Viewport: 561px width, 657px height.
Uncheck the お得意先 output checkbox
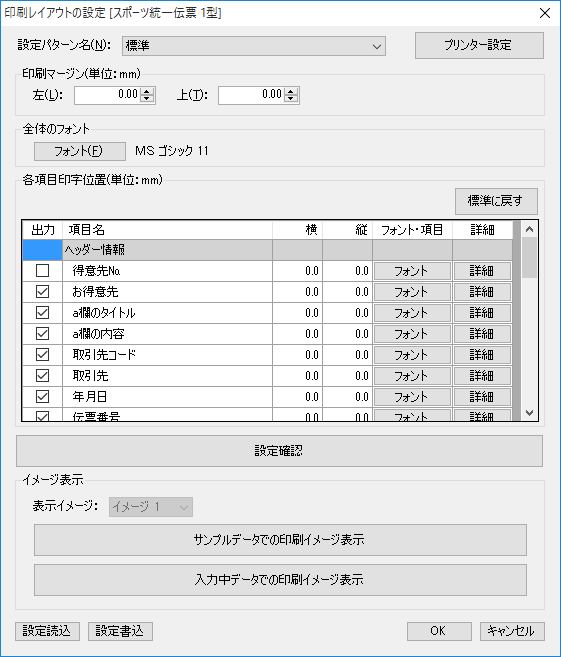[42, 292]
